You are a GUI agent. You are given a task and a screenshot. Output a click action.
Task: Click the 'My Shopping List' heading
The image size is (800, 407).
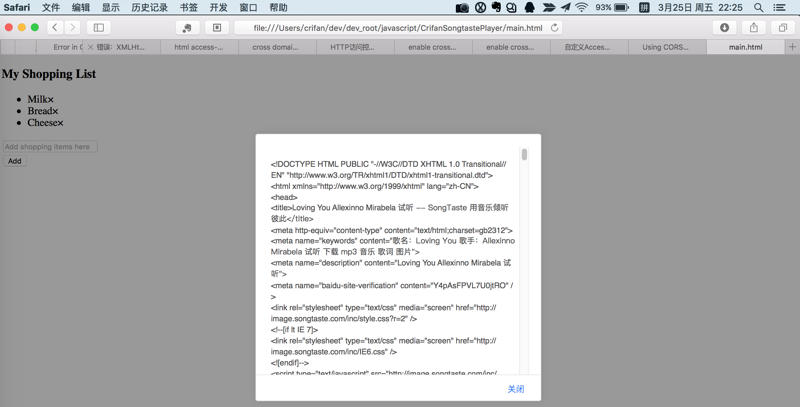click(x=49, y=74)
